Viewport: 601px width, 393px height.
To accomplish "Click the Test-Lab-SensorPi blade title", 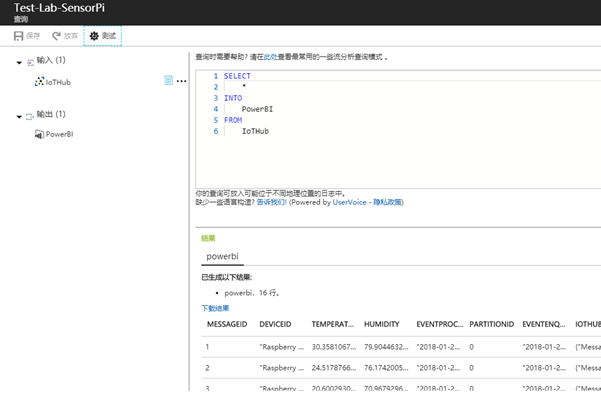I will click(59, 8).
